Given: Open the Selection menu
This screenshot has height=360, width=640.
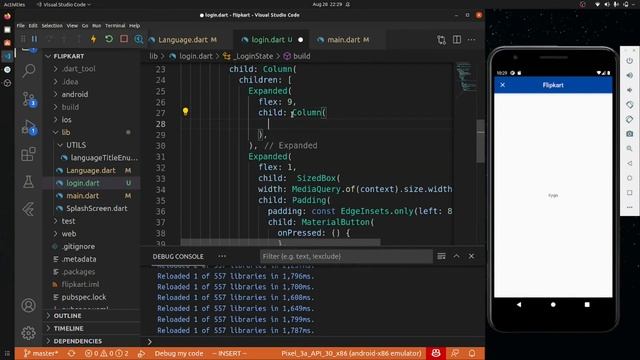Looking at the screenshot, I should [52, 25].
